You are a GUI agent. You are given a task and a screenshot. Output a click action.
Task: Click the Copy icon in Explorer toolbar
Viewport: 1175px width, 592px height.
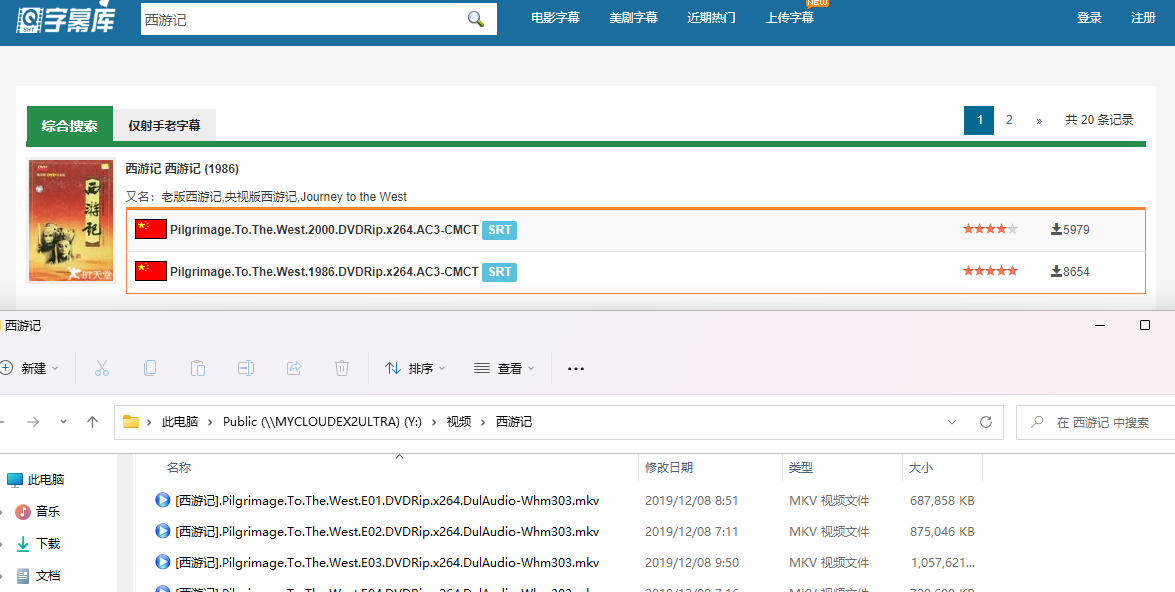click(150, 368)
